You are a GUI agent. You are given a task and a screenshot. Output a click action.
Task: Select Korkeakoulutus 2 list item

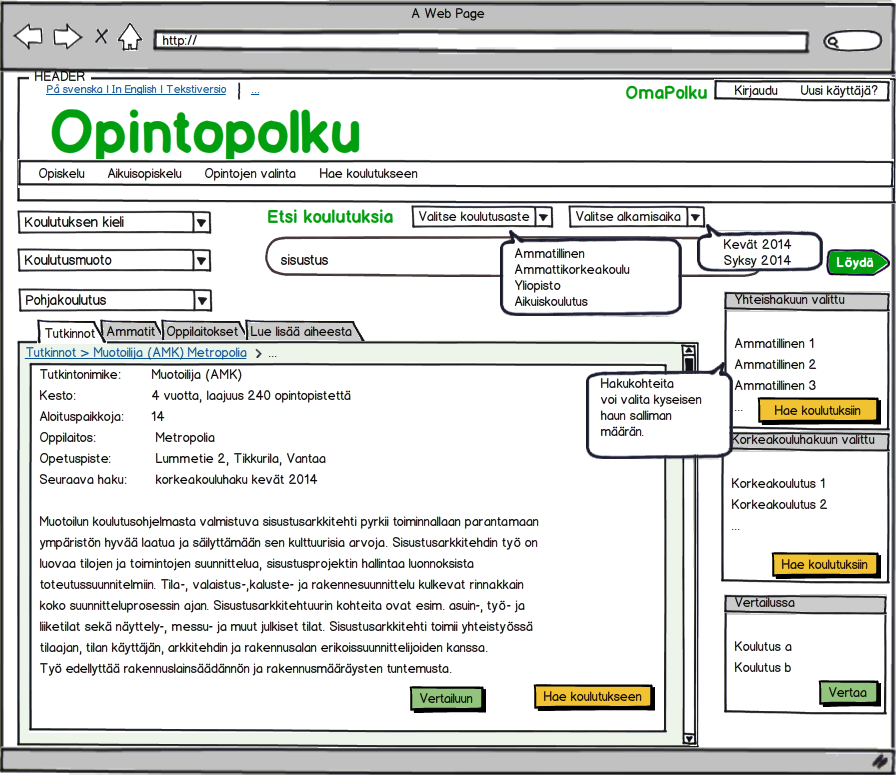778,505
